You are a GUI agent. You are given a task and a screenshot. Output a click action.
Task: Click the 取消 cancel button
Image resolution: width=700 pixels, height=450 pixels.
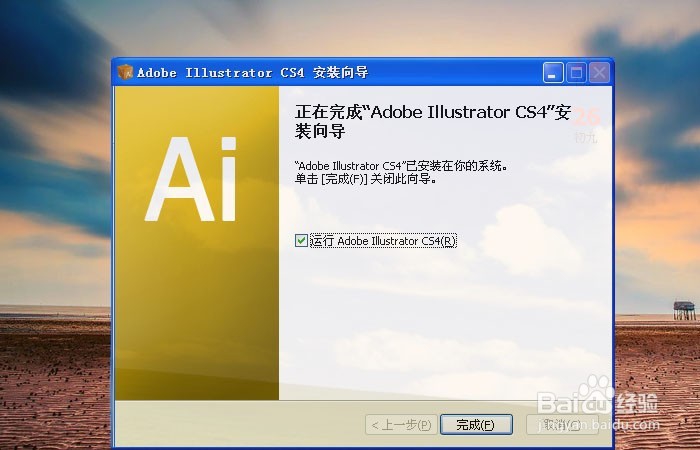(x=562, y=425)
